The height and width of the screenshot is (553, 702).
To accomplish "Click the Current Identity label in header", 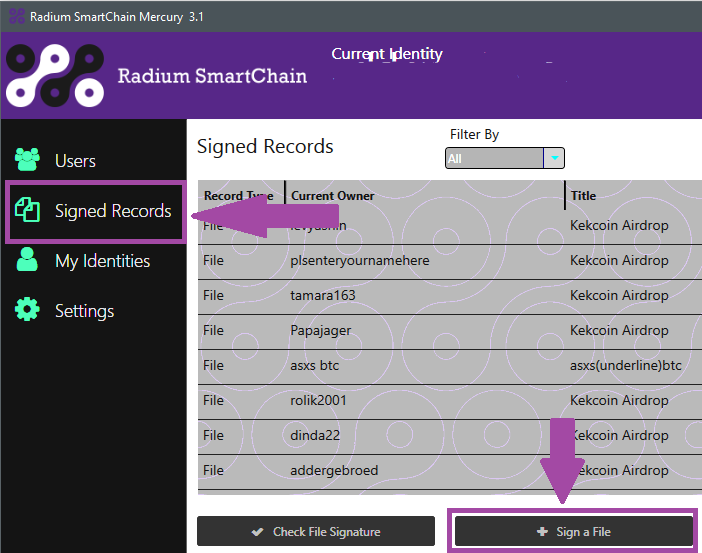I will [x=387, y=54].
